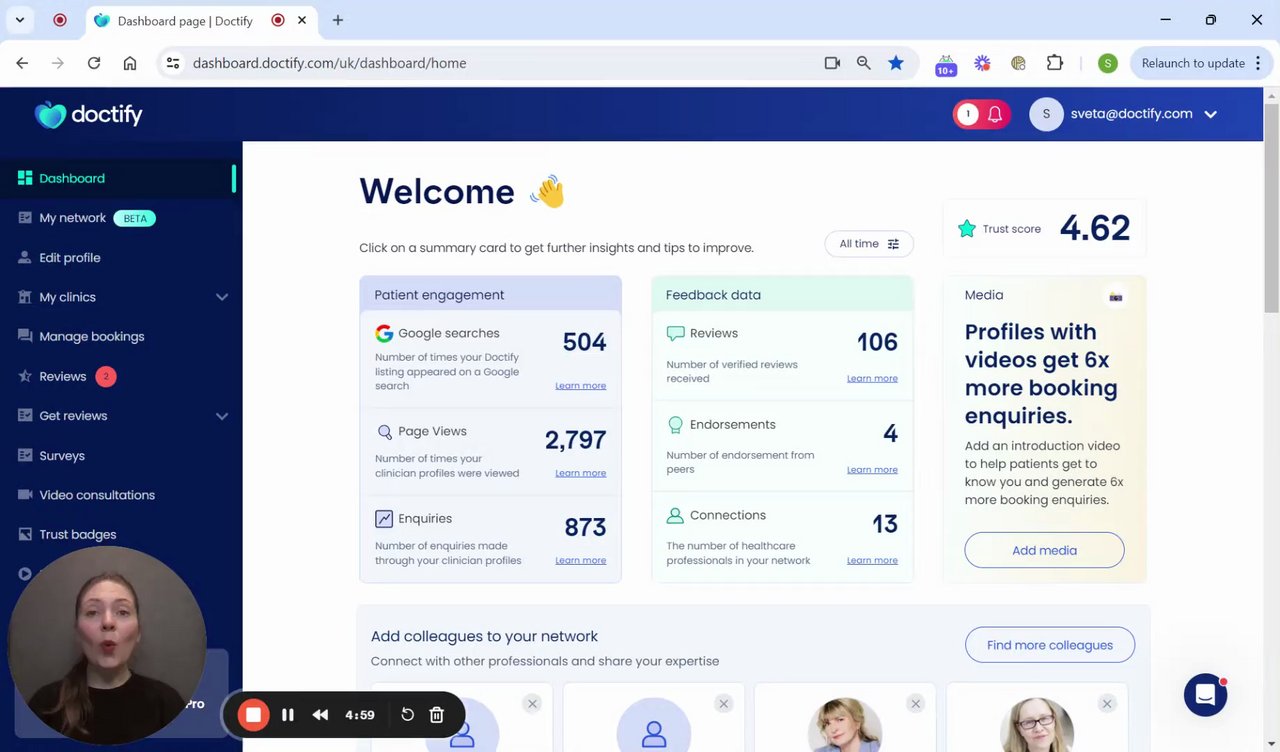Pause the screen recording
The image size is (1280, 752).
click(288, 715)
